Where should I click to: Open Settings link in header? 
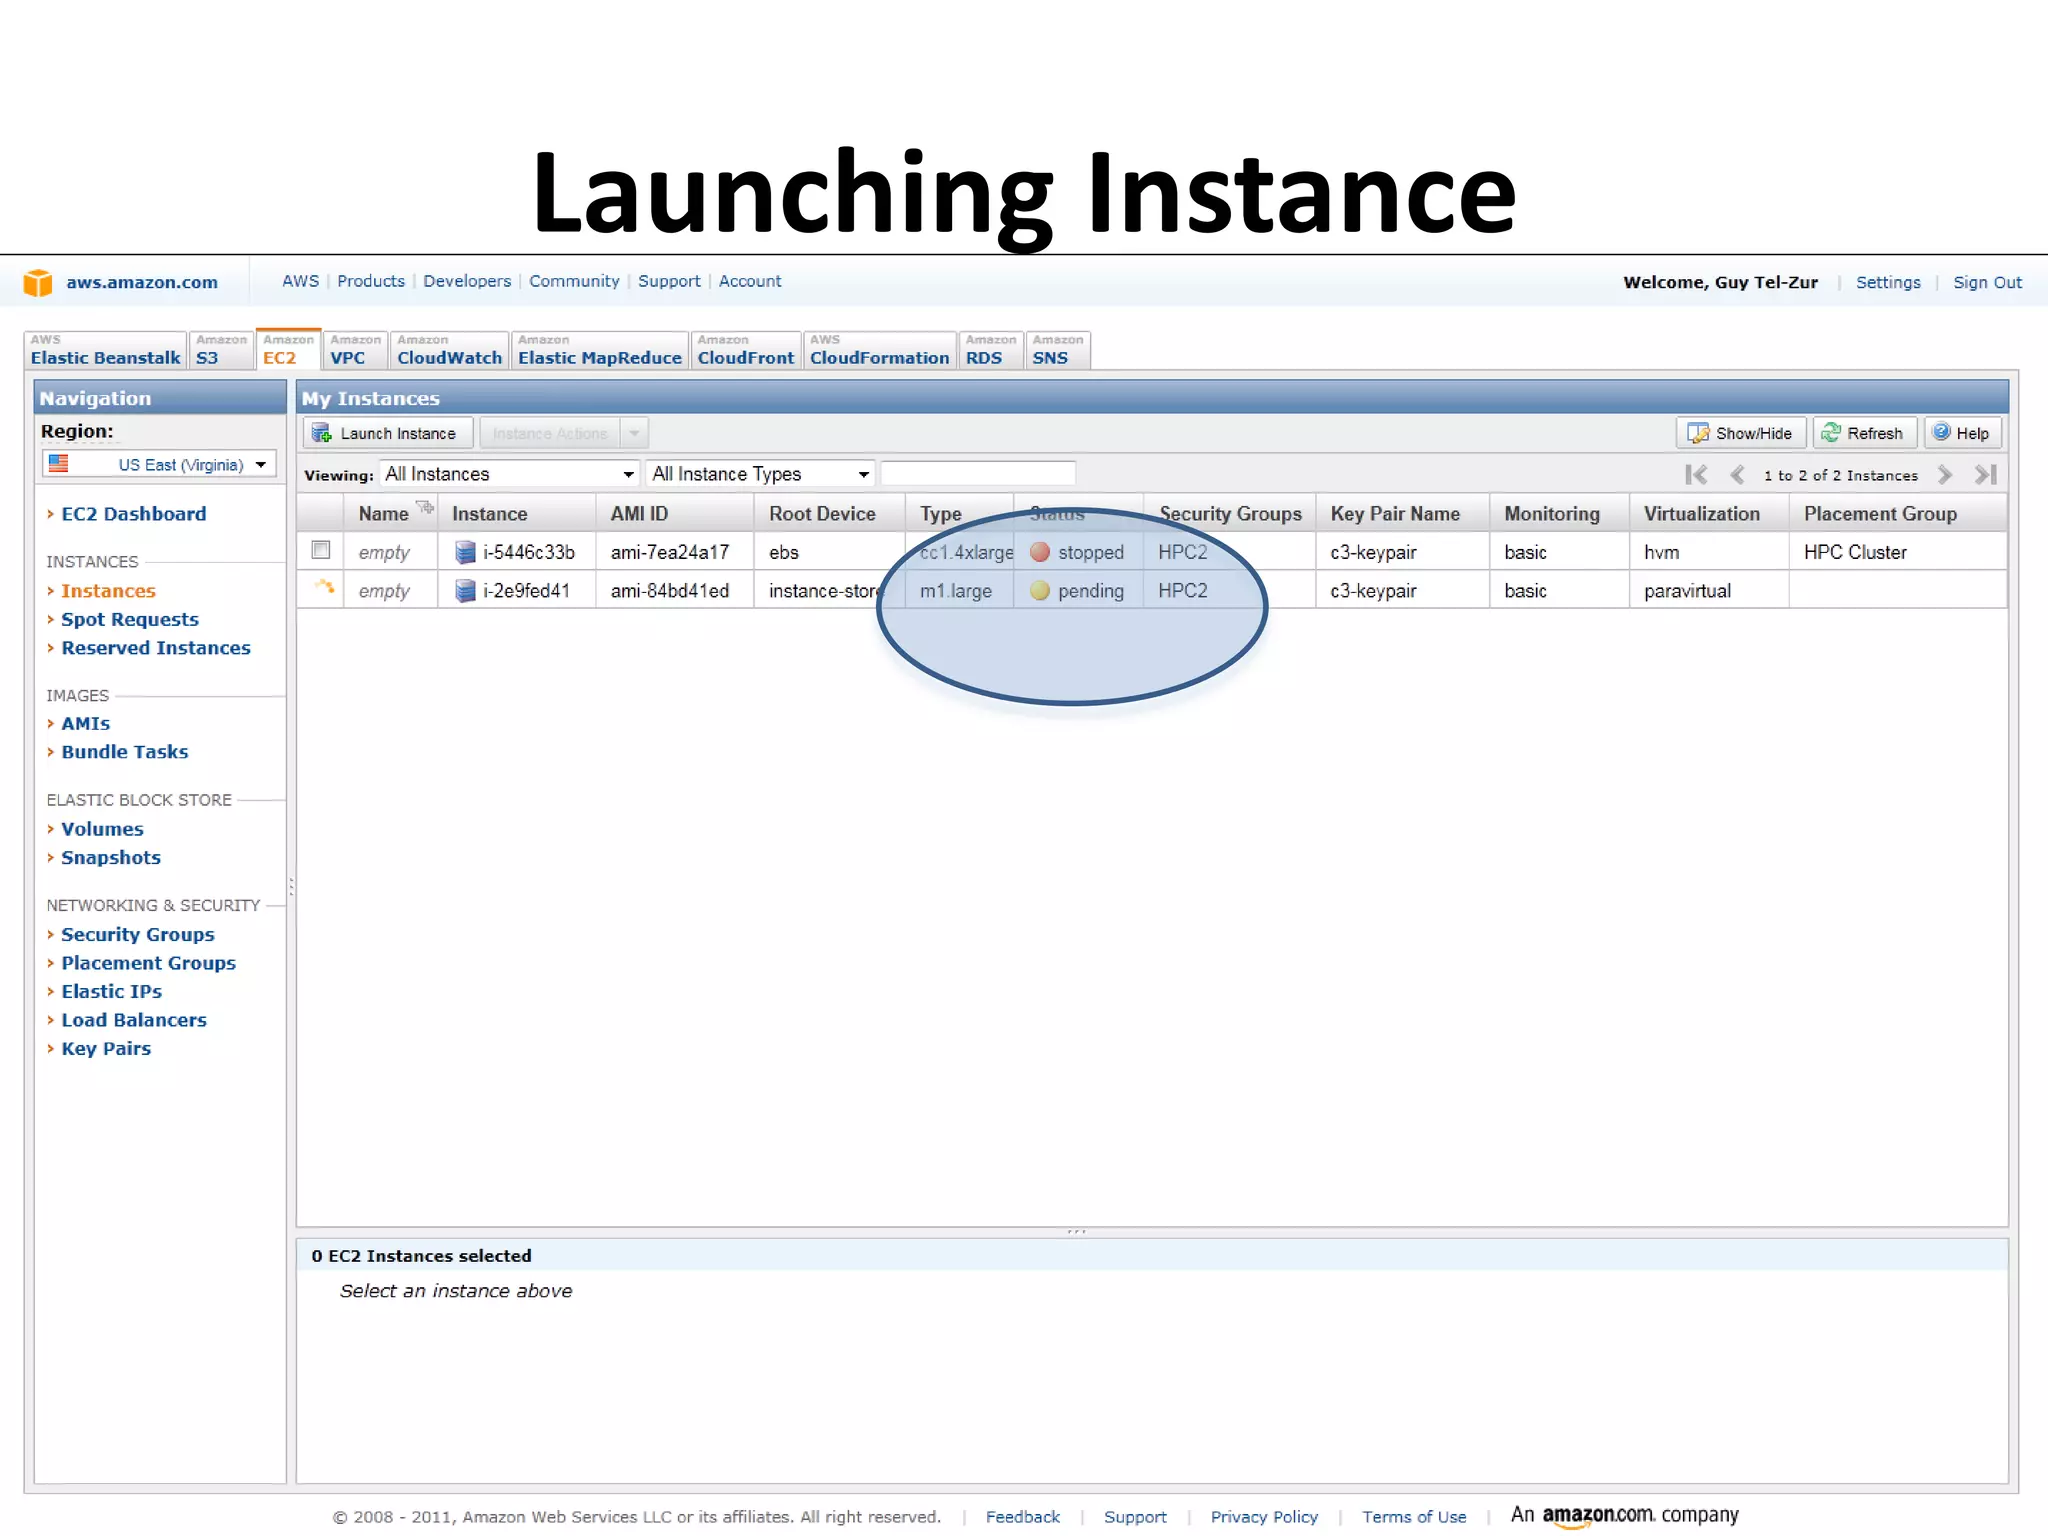1888,282
